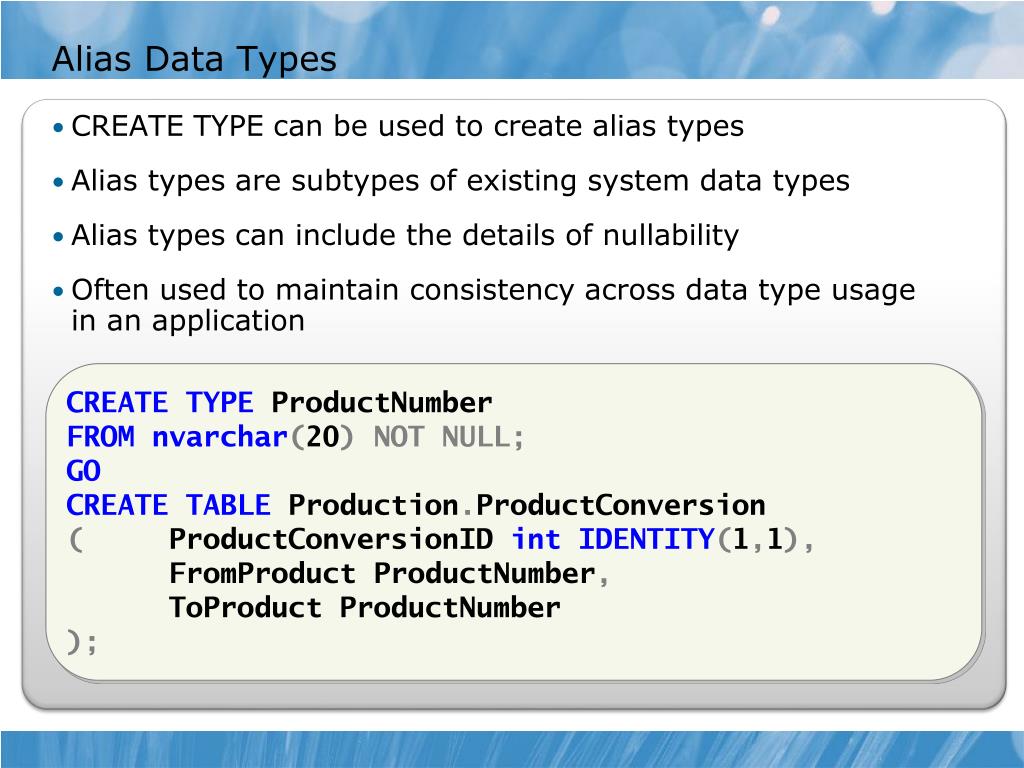Screen dimensions: 1024x768
Task: Select the 'IDENTITY' keyword in code
Action: click(x=647, y=539)
